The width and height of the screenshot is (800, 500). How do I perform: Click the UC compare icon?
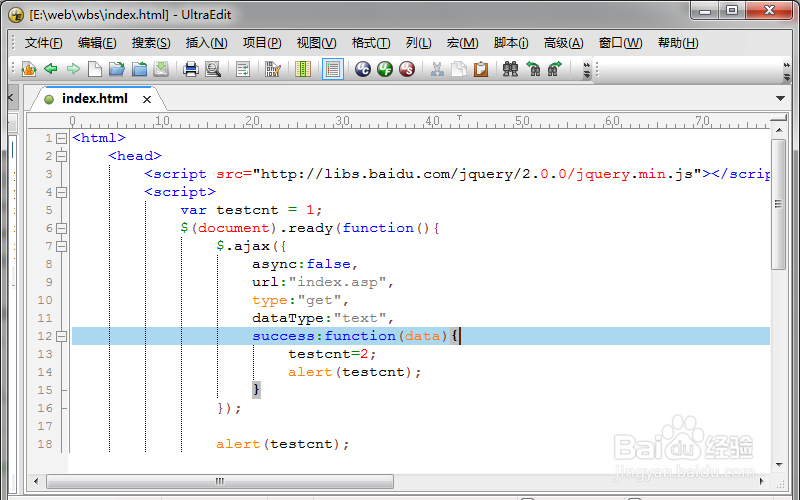pos(363,69)
